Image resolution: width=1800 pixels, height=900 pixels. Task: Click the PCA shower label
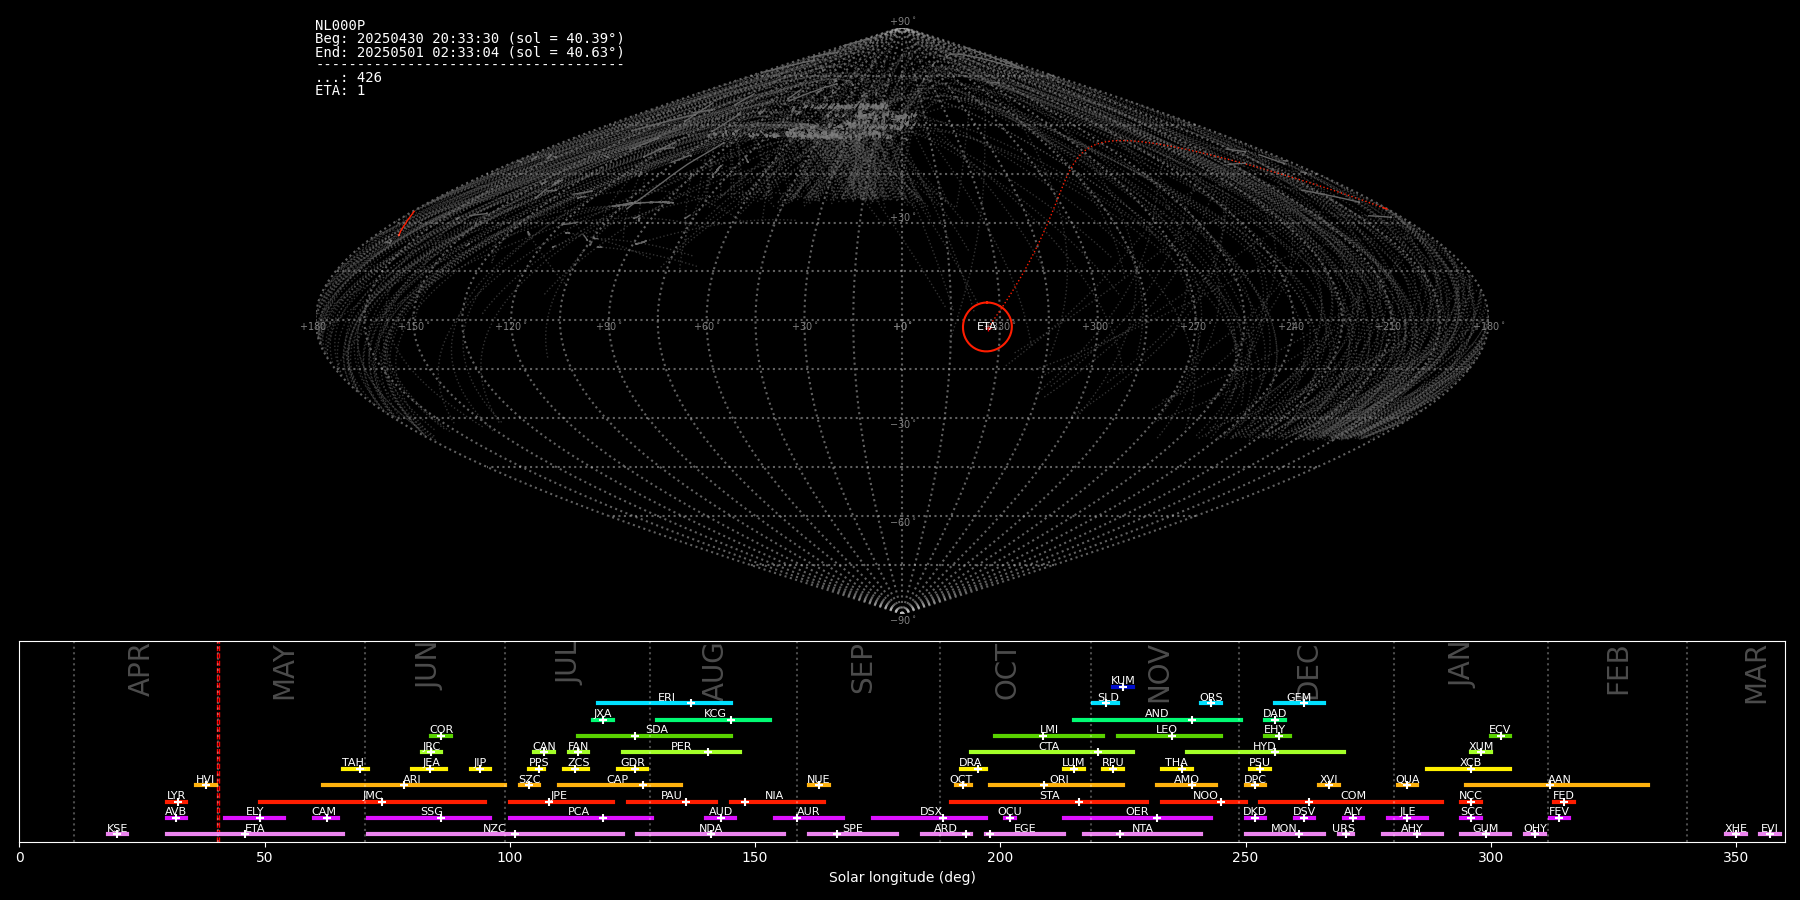coord(578,812)
